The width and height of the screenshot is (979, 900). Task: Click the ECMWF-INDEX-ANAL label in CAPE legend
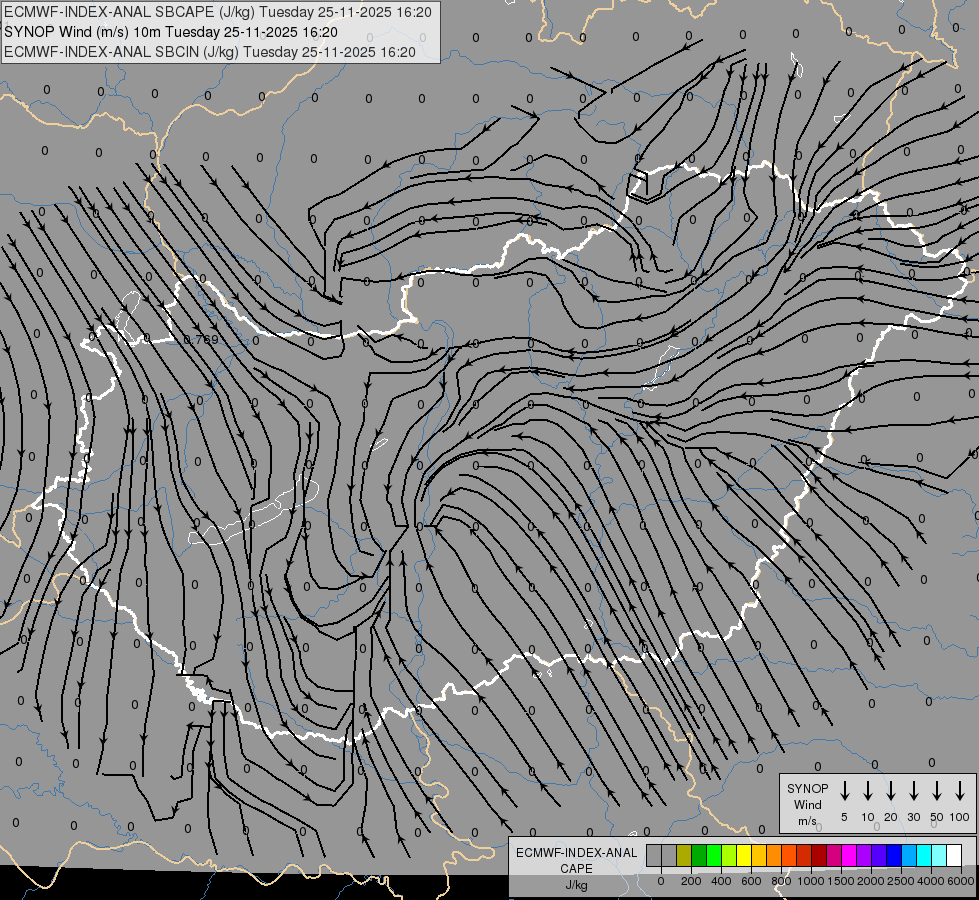pyautogui.click(x=576, y=853)
